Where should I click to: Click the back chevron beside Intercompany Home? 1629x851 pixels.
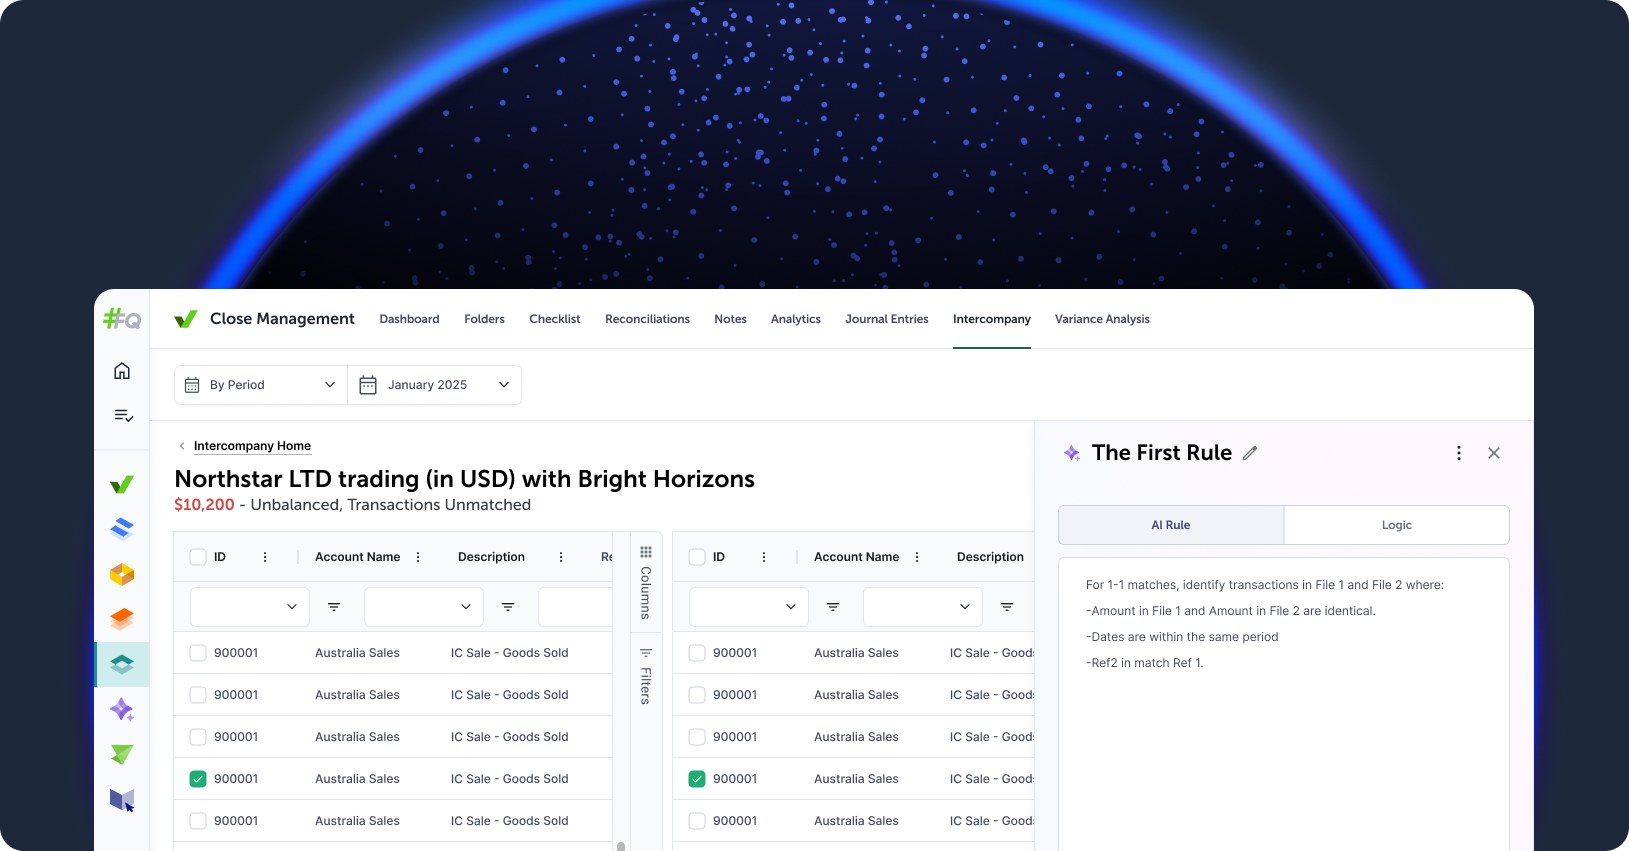point(181,446)
